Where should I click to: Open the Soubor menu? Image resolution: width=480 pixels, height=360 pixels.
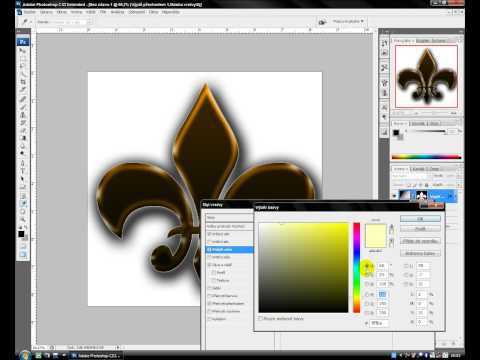[x=30, y=12]
